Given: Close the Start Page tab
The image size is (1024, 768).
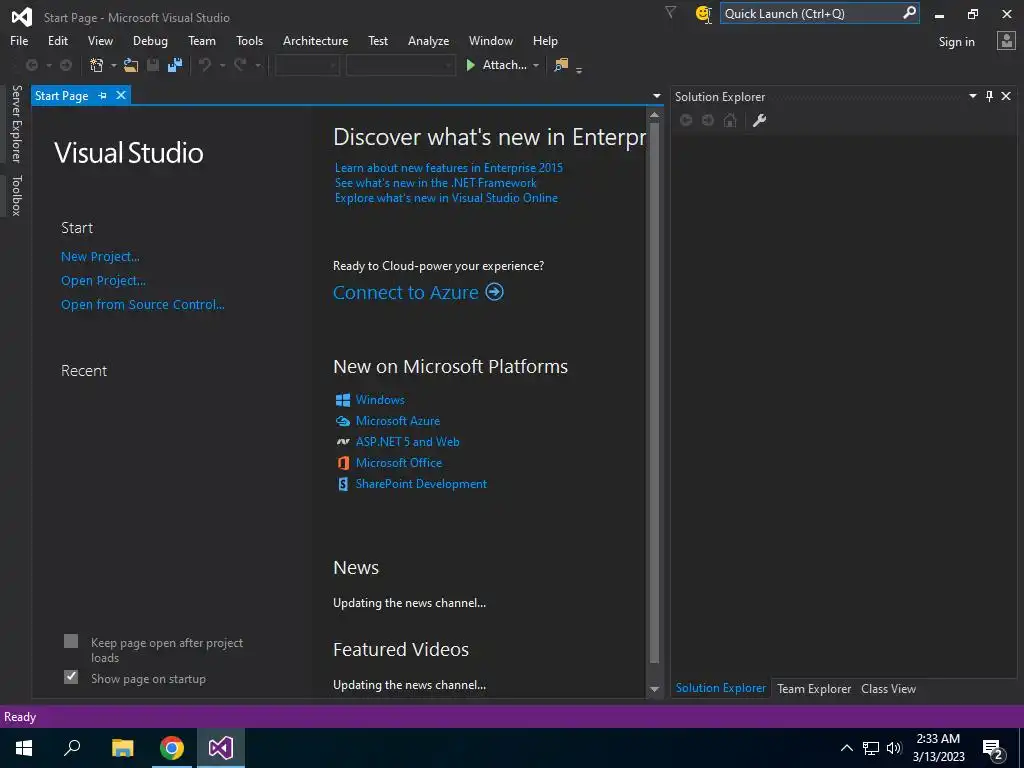Looking at the screenshot, I should tap(121, 95).
